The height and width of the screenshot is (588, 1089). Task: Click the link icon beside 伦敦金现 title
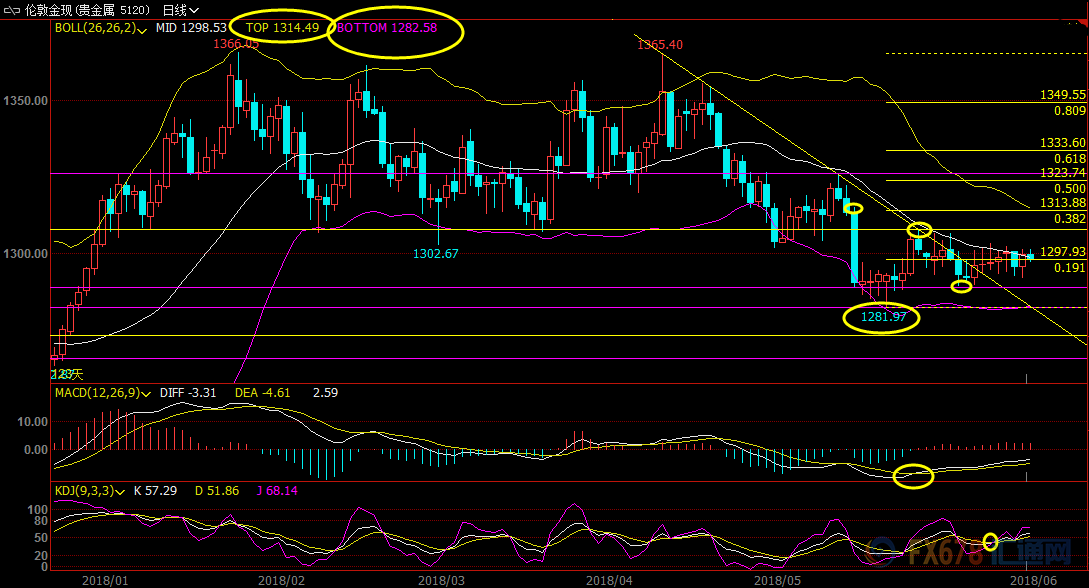pyautogui.click(x=12, y=10)
